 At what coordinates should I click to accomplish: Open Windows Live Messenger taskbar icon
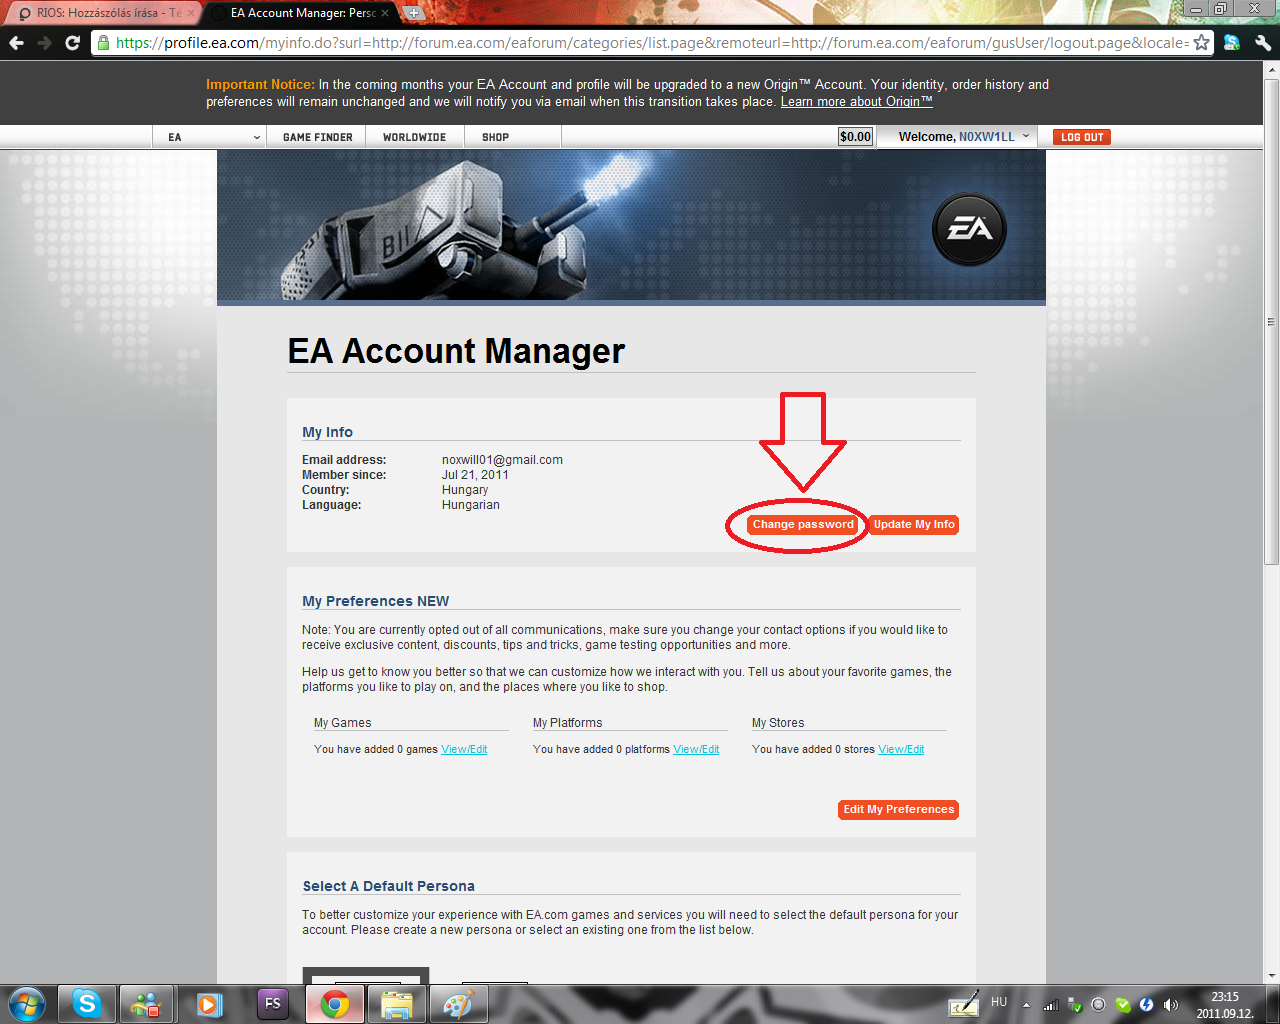(147, 1003)
